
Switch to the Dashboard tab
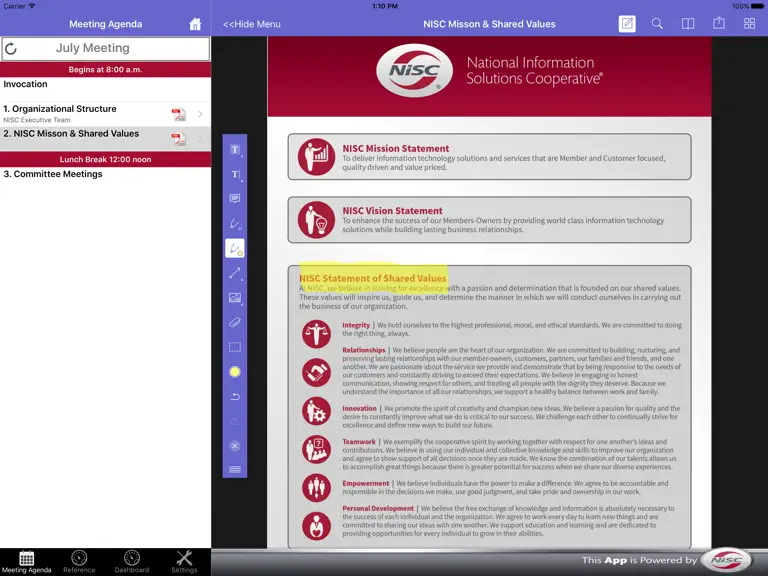132,562
